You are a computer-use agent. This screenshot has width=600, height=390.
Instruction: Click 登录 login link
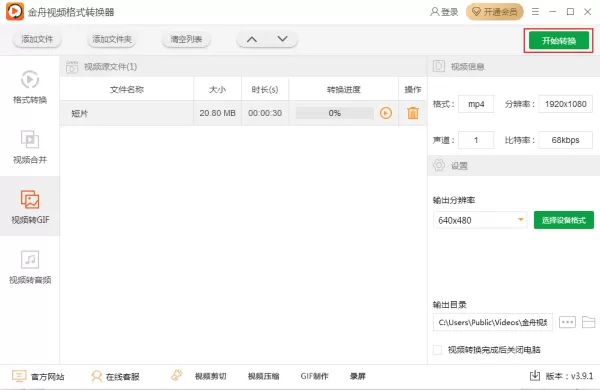coord(444,12)
